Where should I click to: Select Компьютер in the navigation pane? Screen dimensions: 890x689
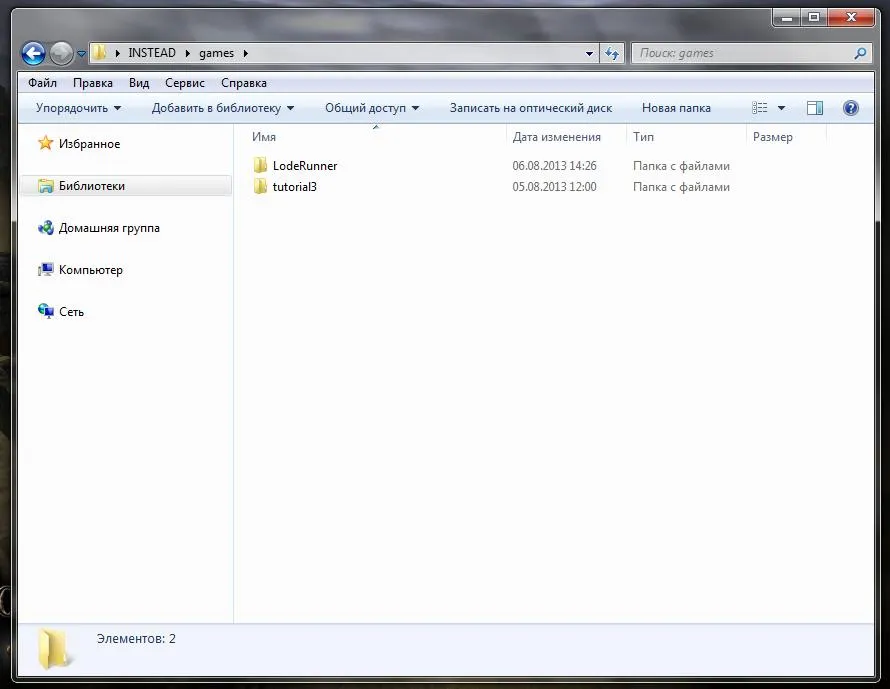[90, 270]
